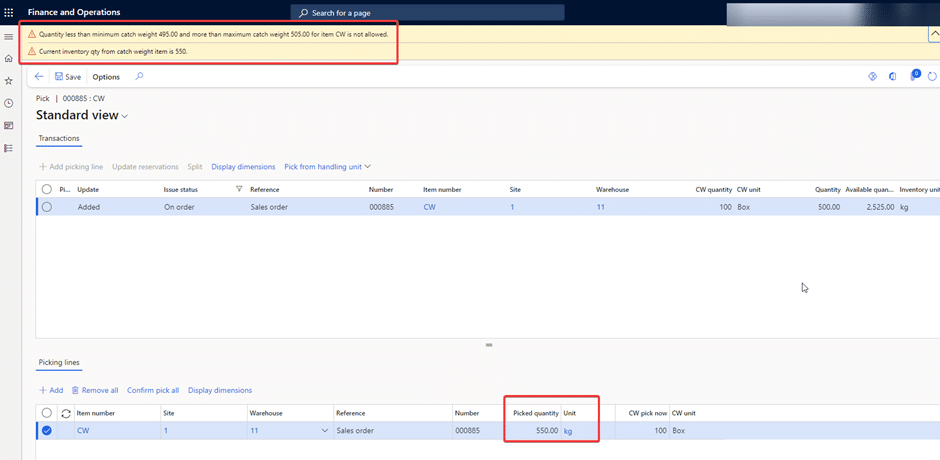Click Search for a page box

[427, 13]
